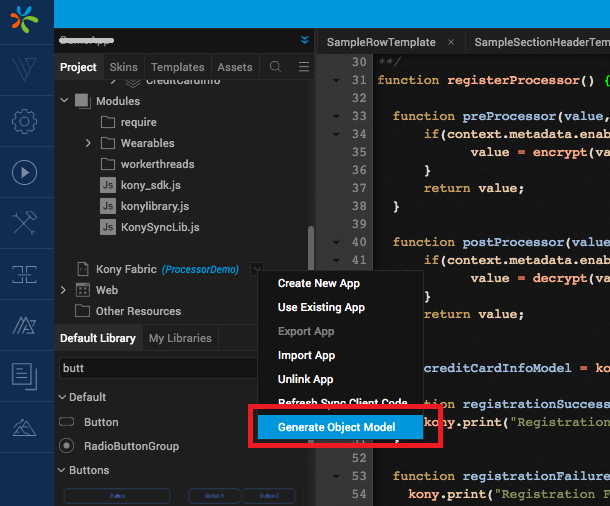Collapse the Modules tree node

click(64, 101)
